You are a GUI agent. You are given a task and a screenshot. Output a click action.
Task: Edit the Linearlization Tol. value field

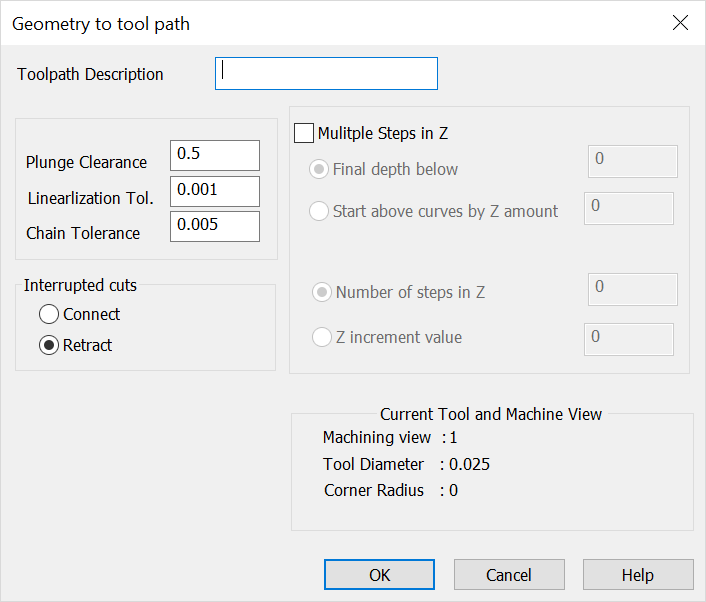(215, 191)
